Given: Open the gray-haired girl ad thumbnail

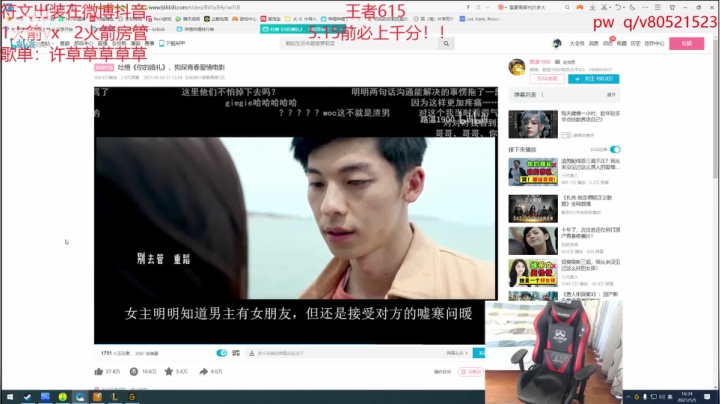Looking at the screenshot, I should coord(533,124).
